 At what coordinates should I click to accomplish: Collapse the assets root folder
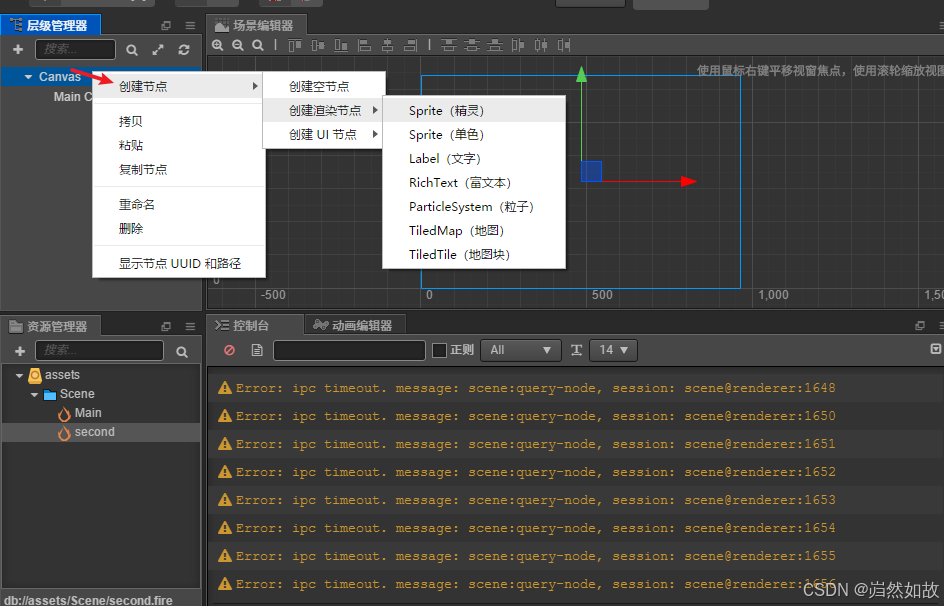pos(19,376)
